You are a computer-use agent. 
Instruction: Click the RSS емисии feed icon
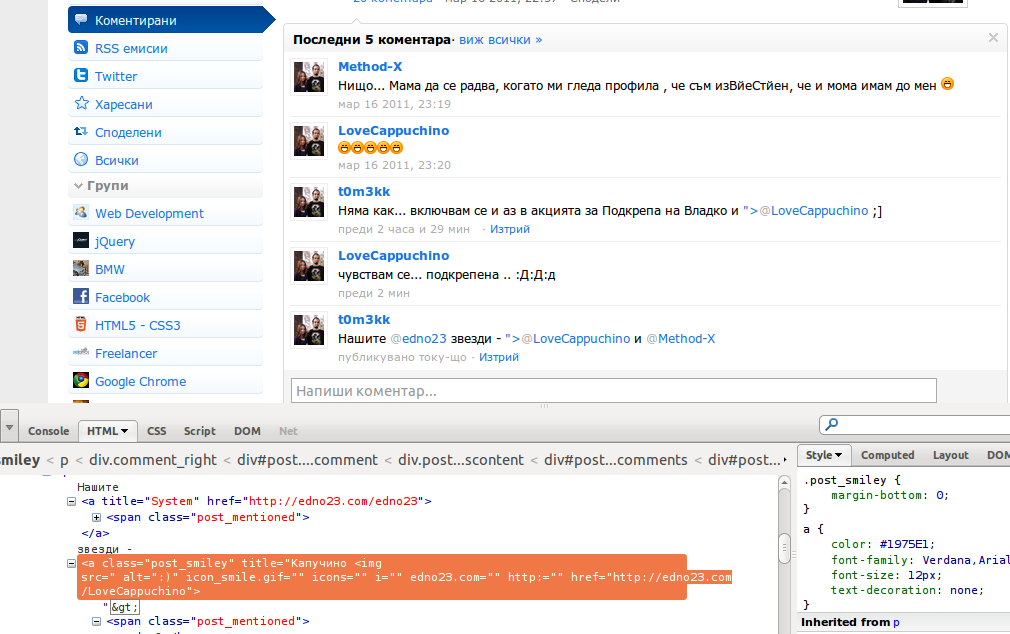81,48
